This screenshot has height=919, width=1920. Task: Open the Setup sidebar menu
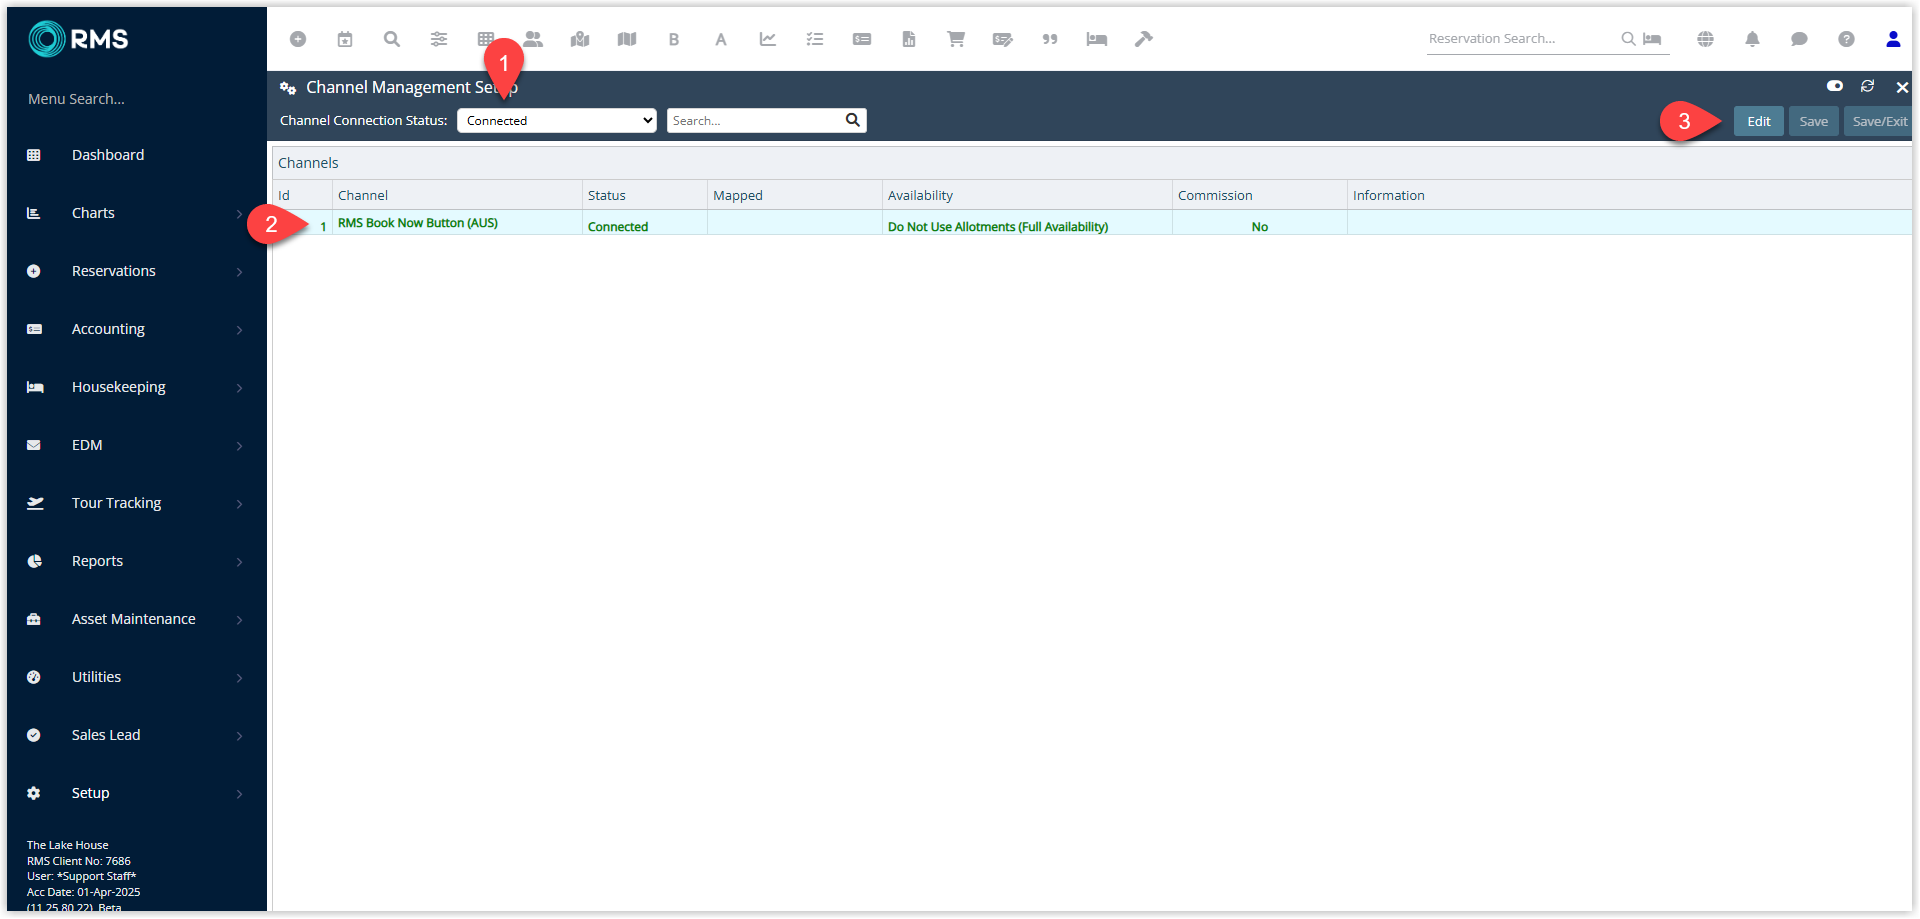point(90,793)
